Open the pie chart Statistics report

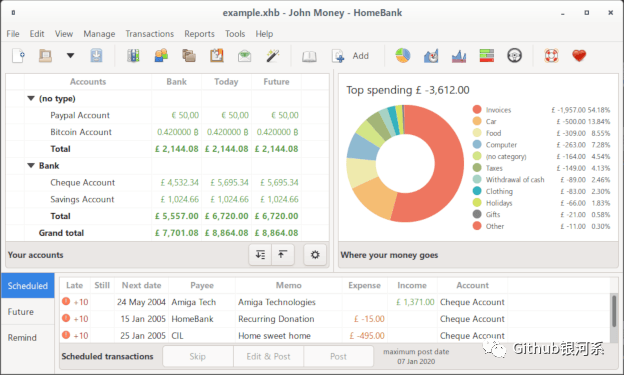[403, 56]
